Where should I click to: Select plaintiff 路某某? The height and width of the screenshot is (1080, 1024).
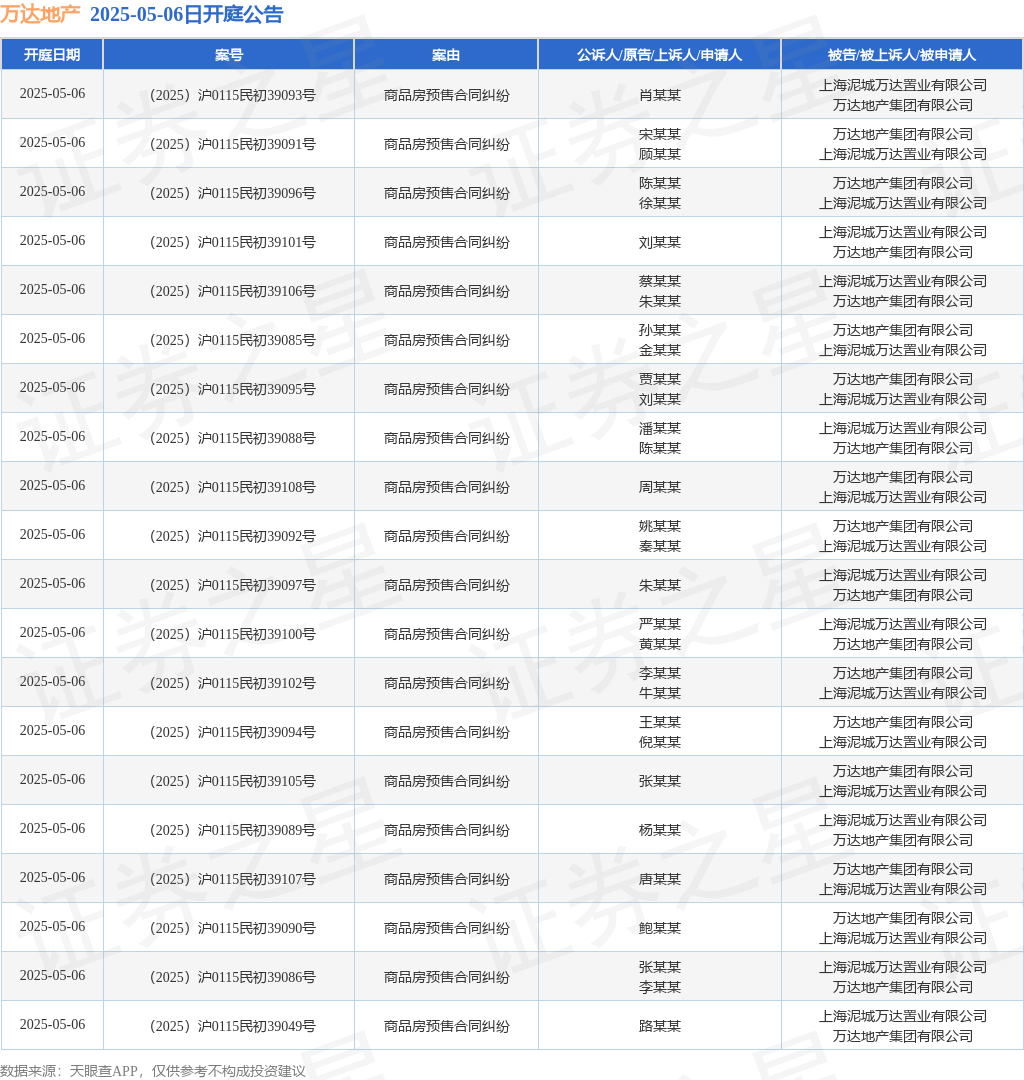tap(660, 1025)
